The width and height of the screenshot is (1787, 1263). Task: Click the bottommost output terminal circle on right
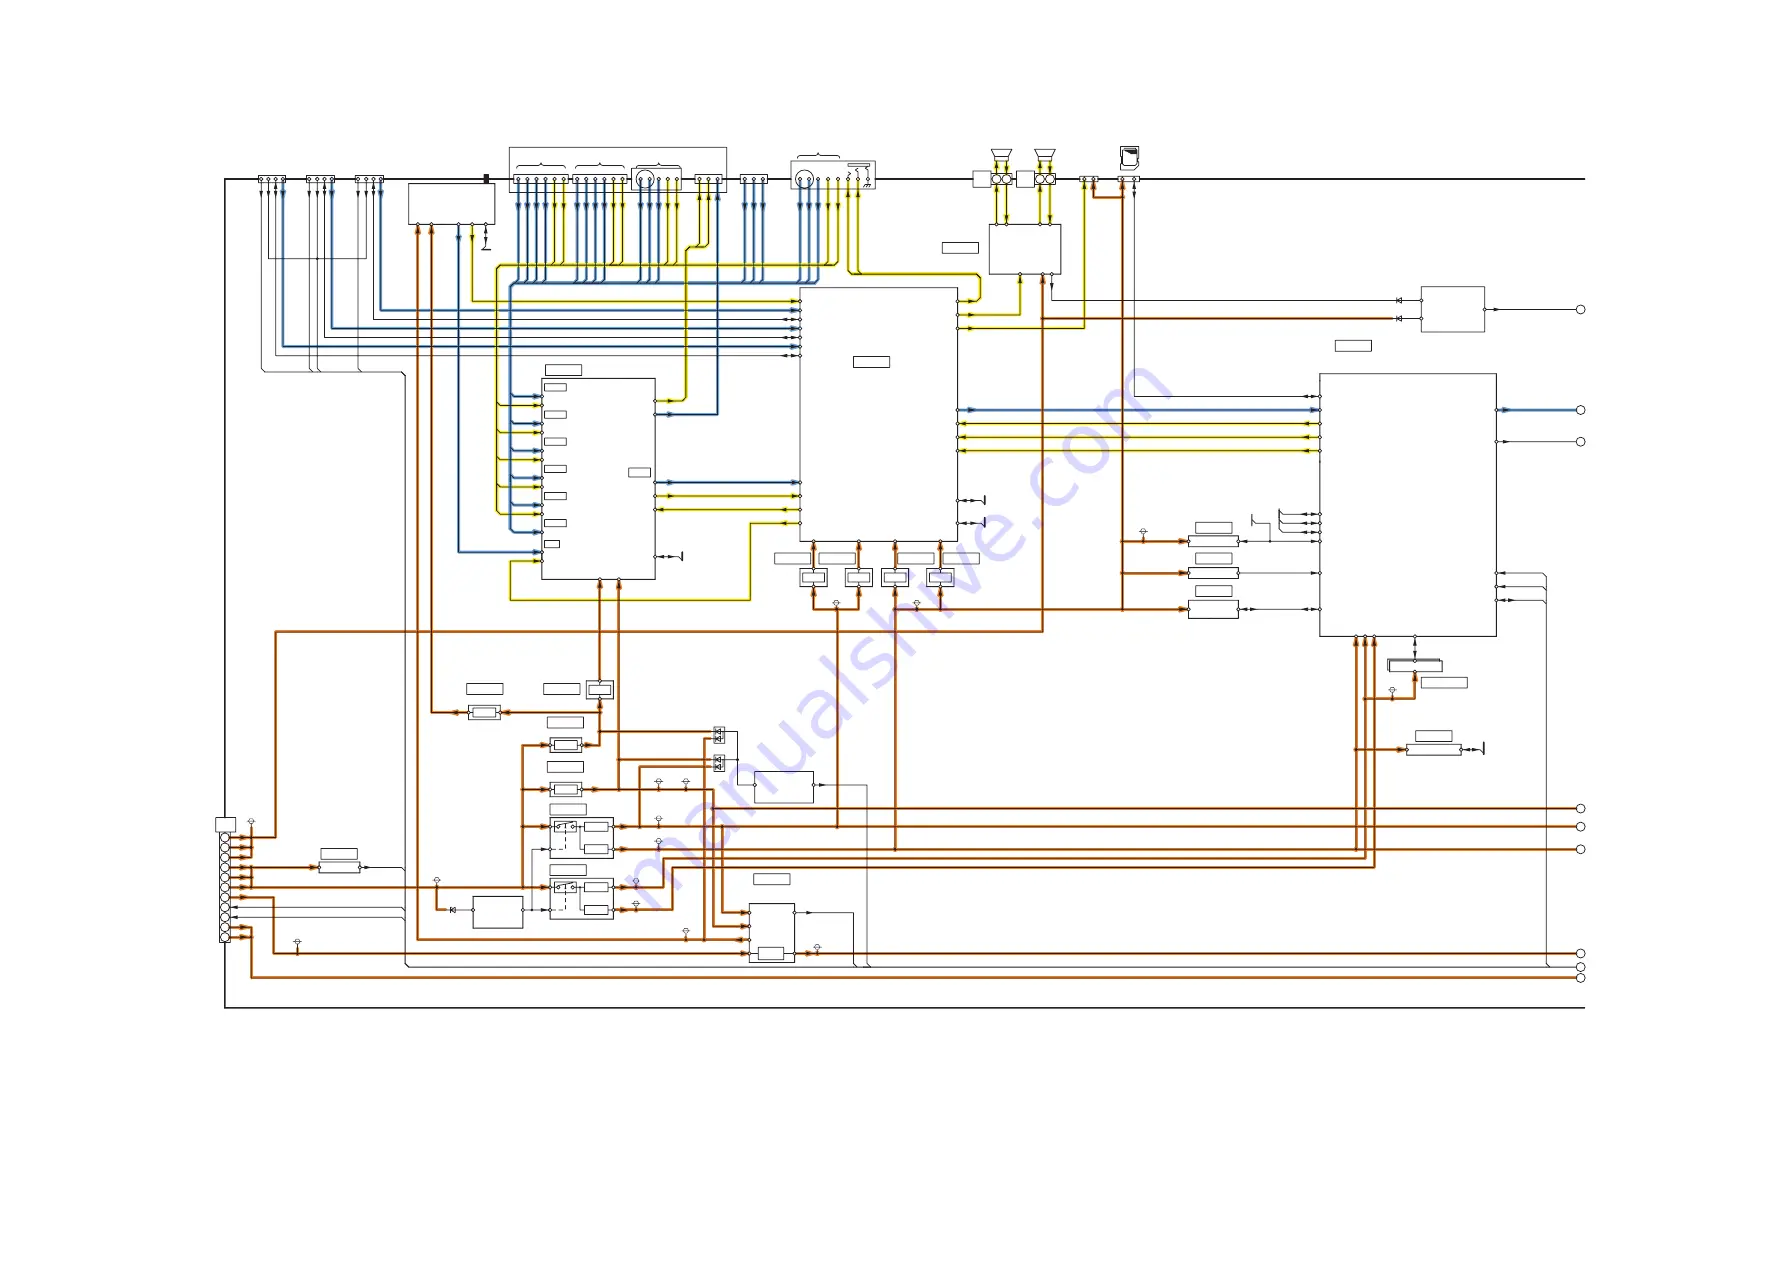tap(1580, 978)
